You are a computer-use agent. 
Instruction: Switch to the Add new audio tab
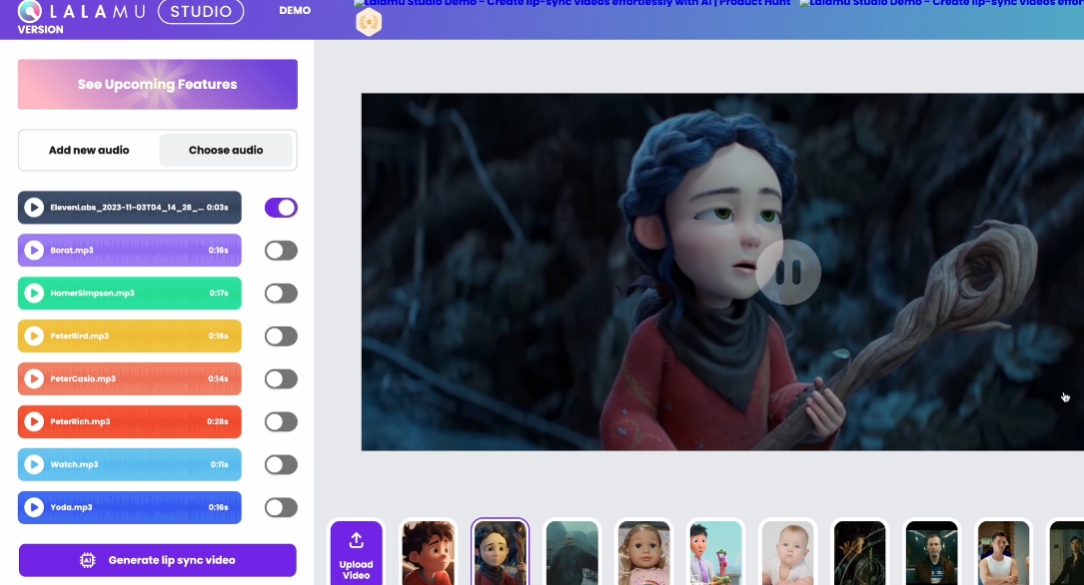(88, 150)
